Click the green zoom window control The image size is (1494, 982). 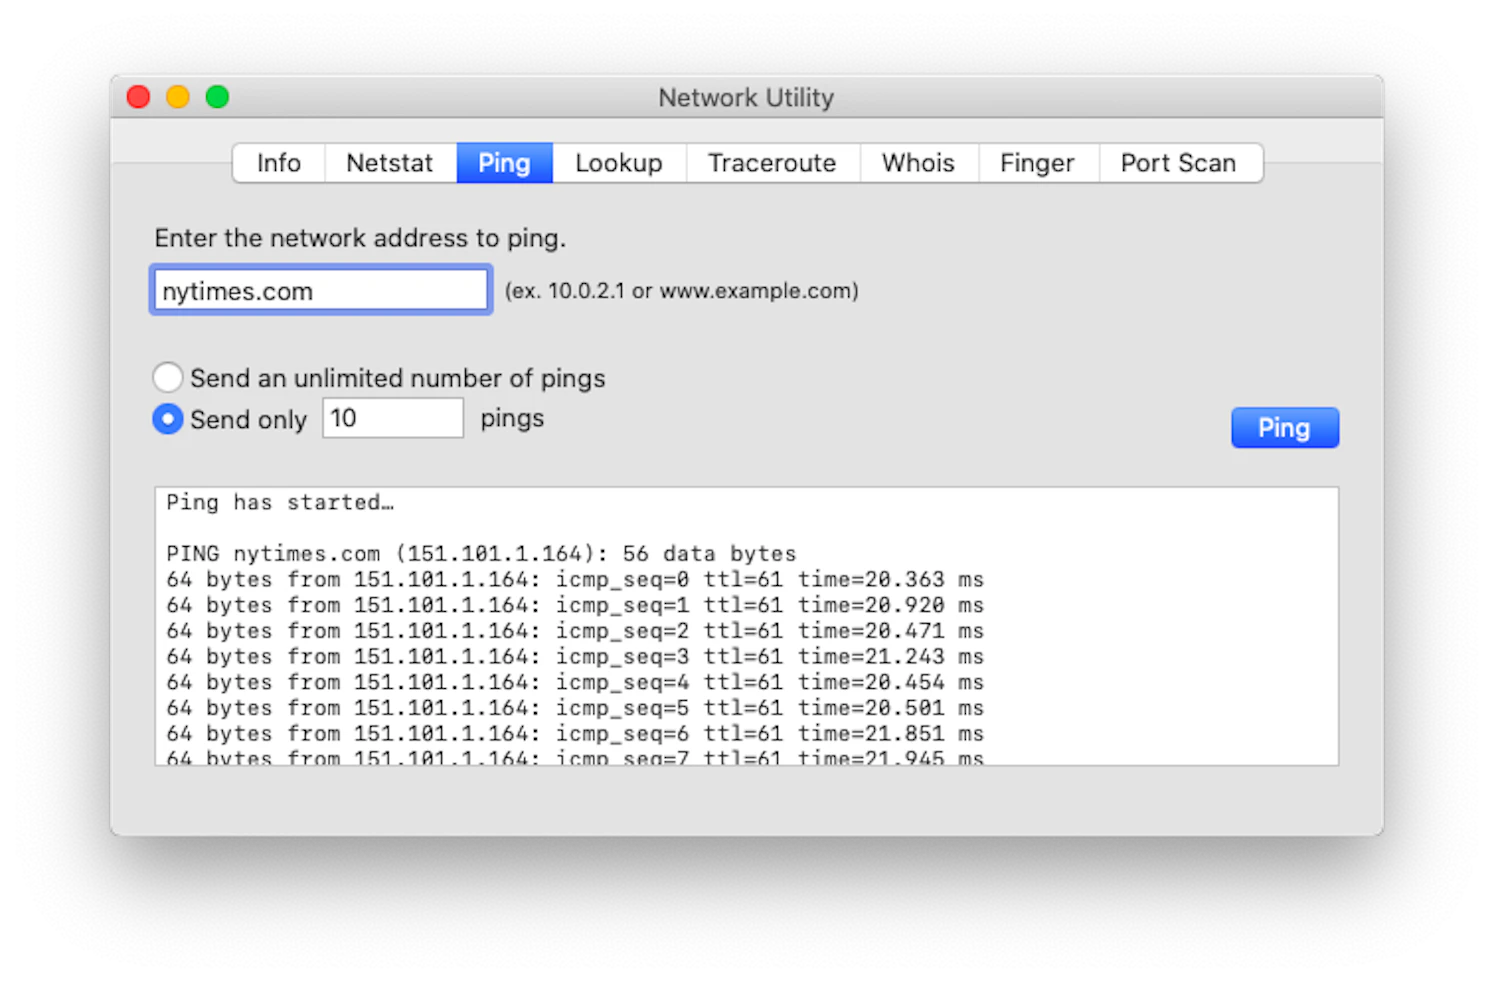click(217, 96)
